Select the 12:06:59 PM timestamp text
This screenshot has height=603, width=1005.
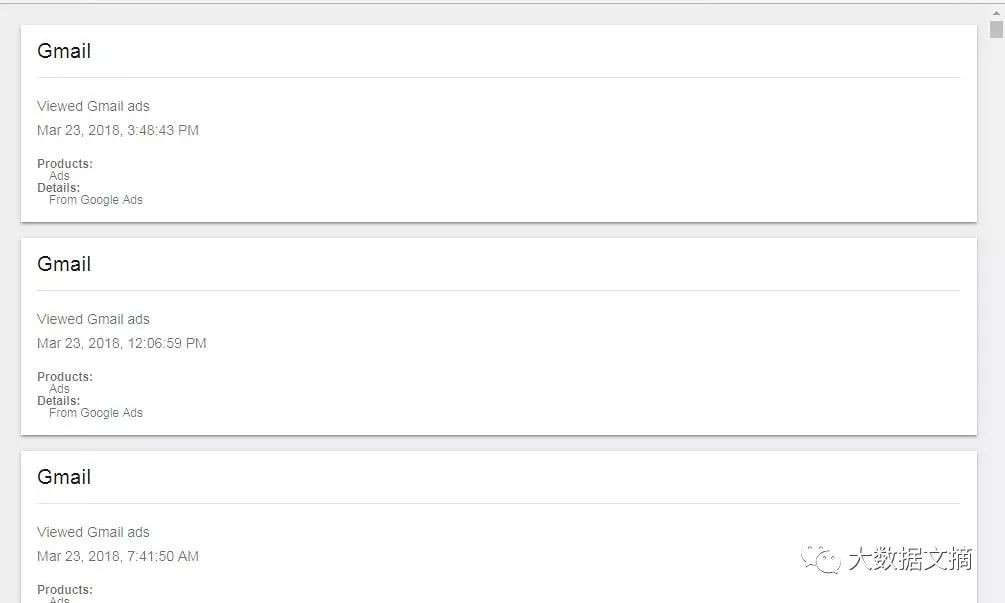[x=122, y=343]
